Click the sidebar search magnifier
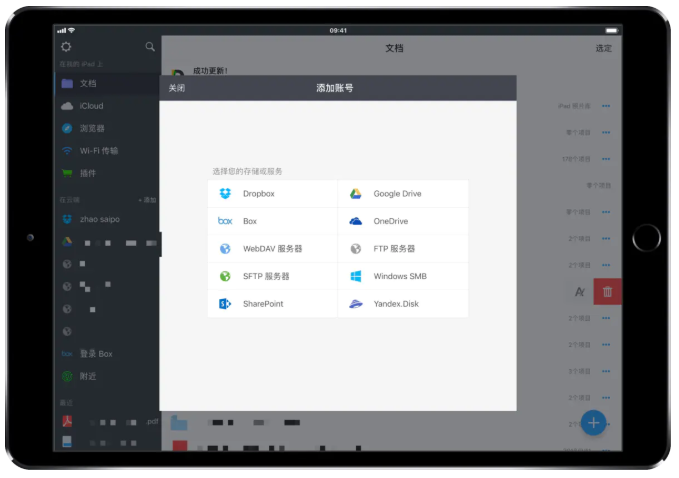Viewport: 679px width, 478px height. (x=150, y=47)
